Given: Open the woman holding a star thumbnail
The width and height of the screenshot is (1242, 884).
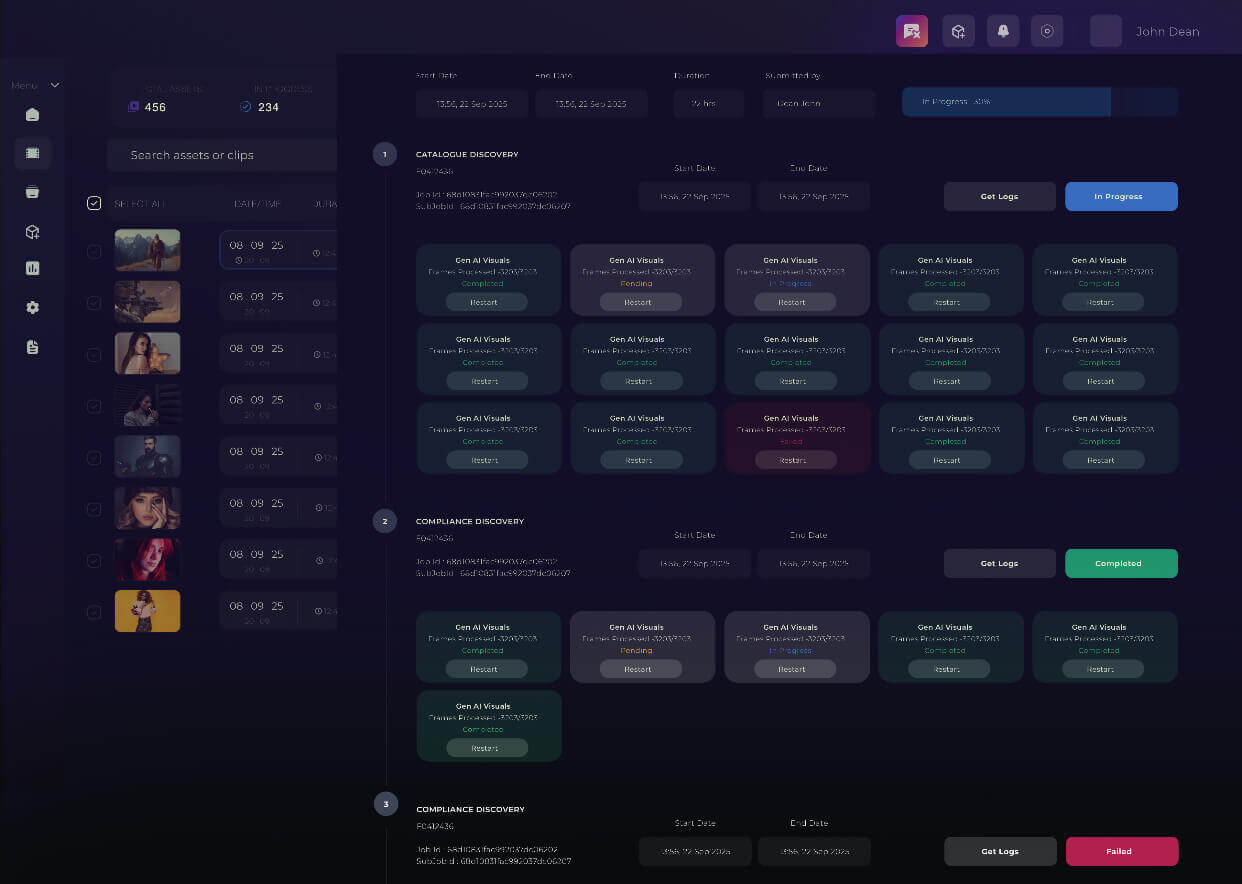Looking at the screenshot, I should [147, 353].
